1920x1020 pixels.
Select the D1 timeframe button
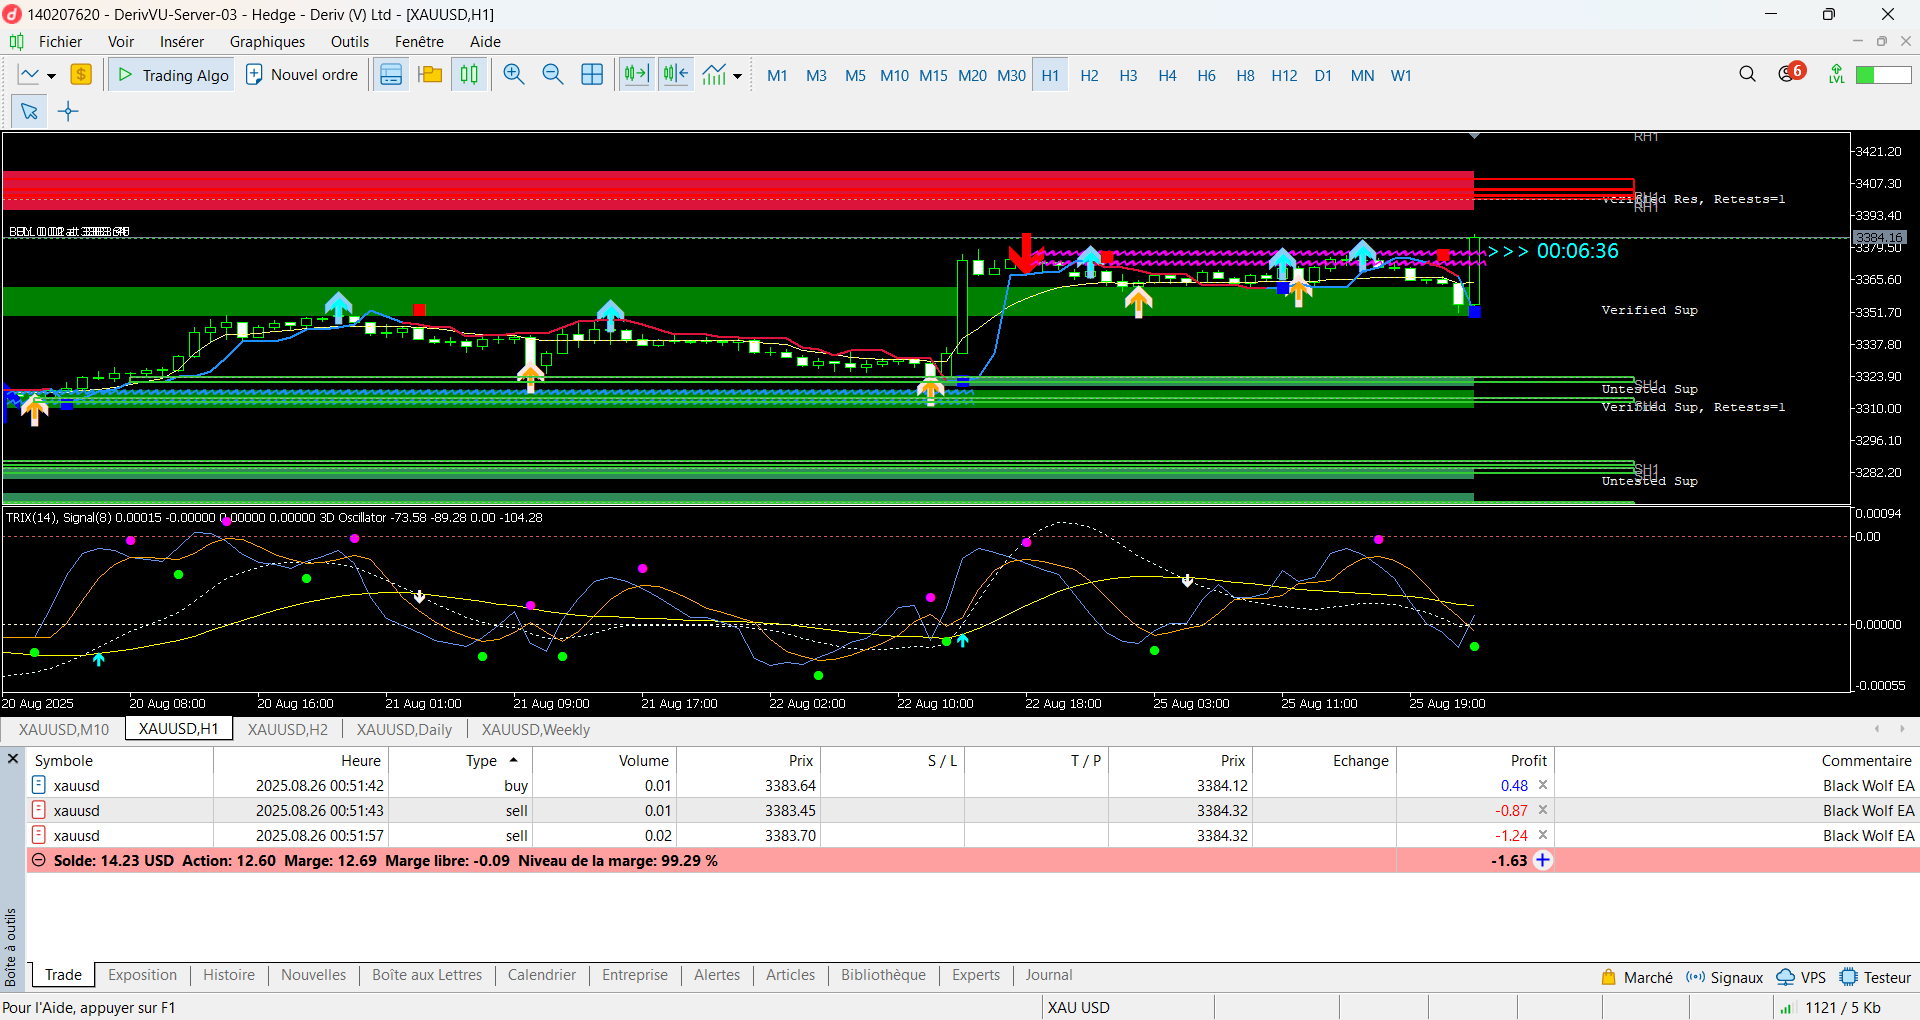click(1323, 76)
